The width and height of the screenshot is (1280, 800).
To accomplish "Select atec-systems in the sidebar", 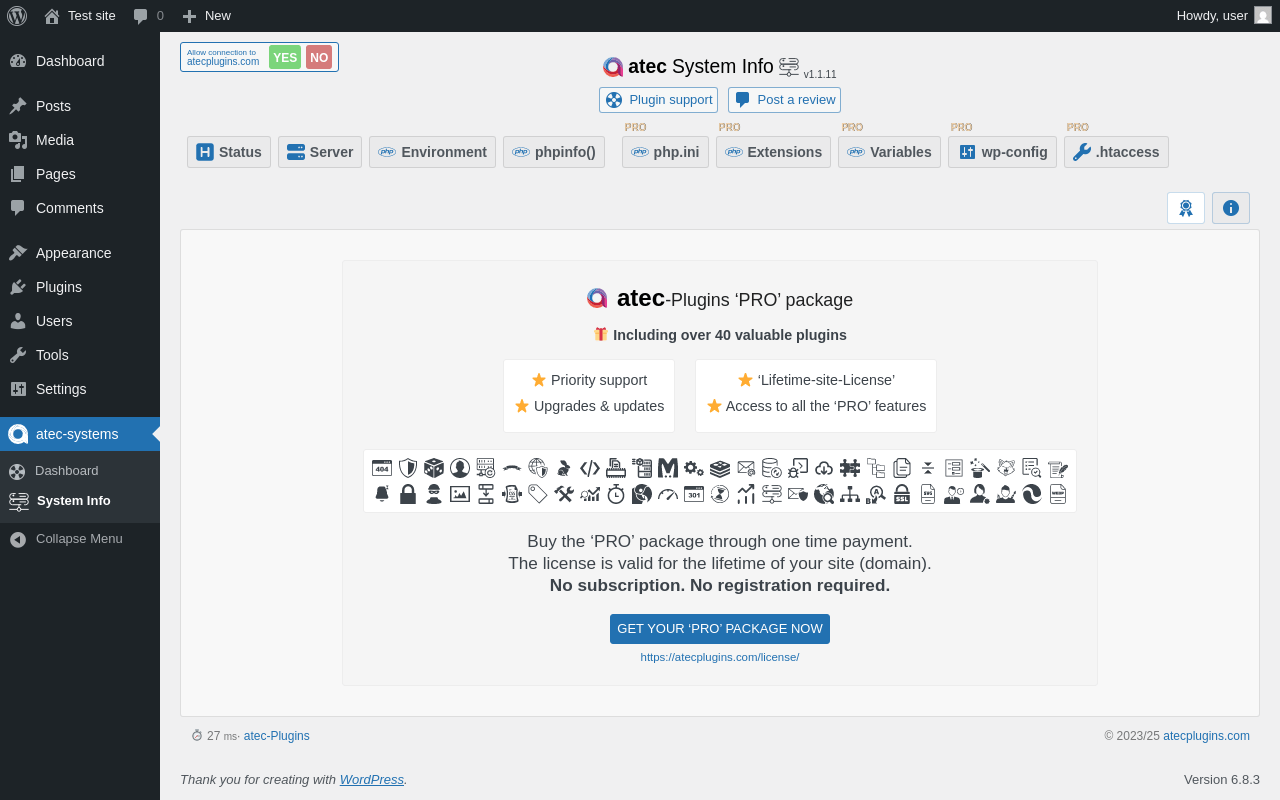I will coord(80,434).
